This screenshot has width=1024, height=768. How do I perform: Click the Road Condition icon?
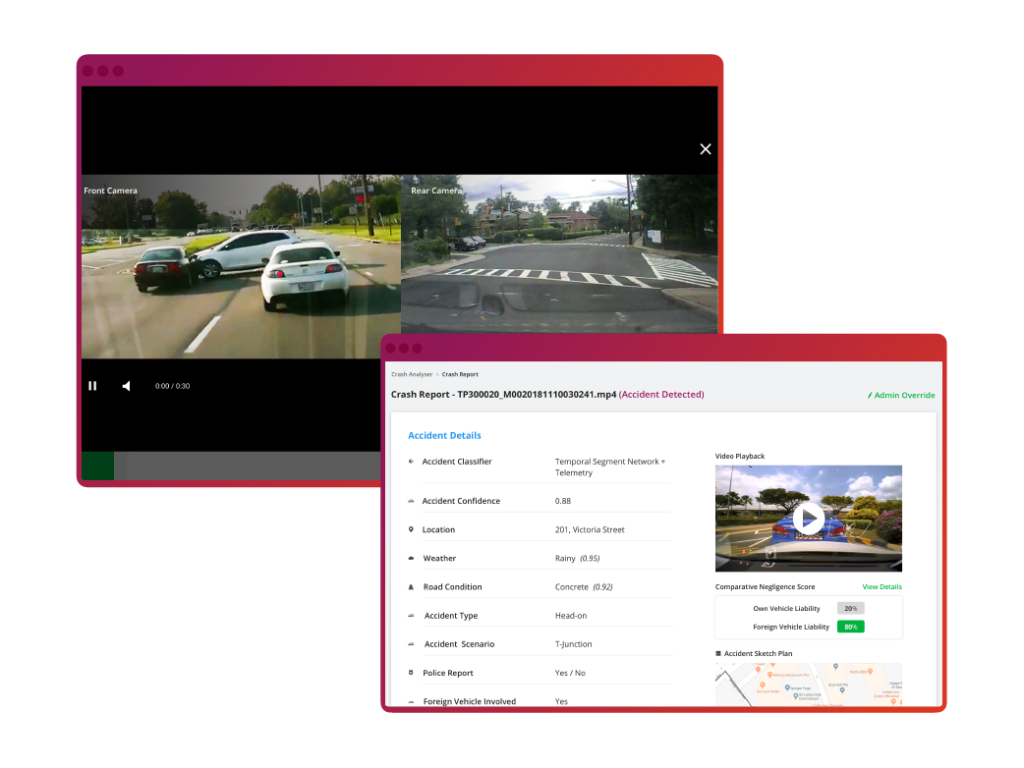[411, 587]
